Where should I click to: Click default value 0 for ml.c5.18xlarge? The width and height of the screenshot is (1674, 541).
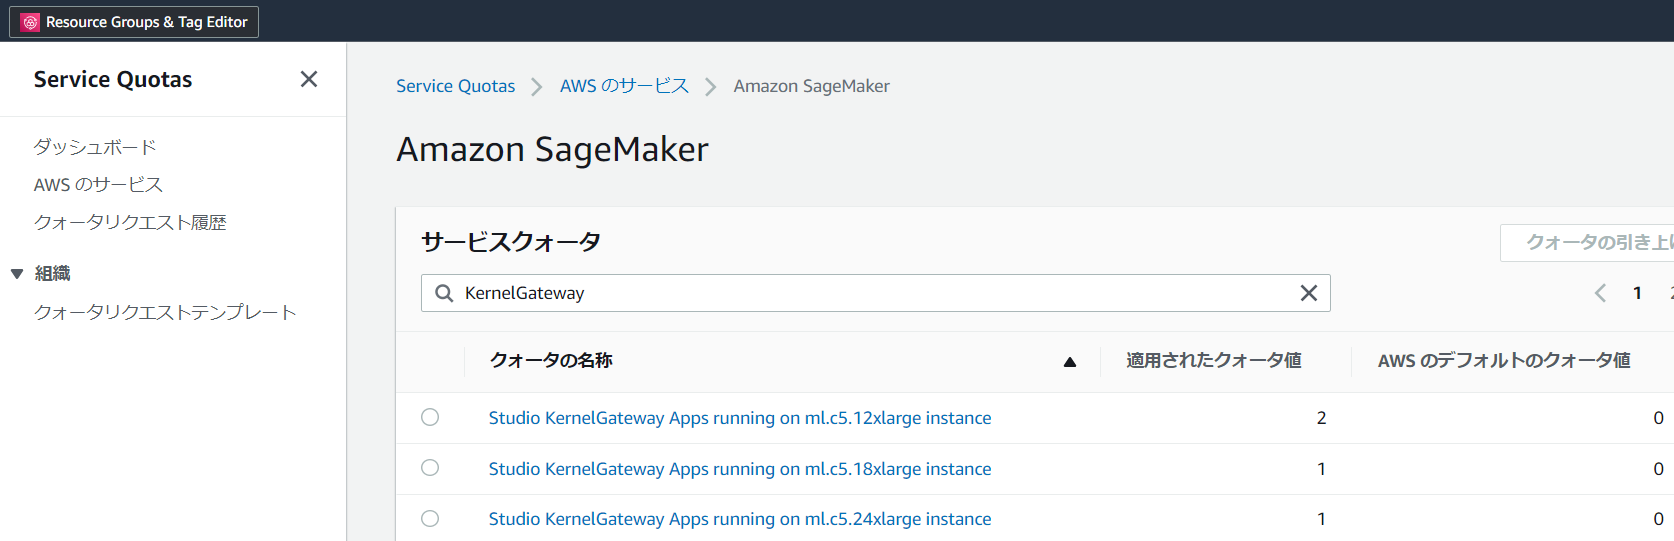(x=1658, y=469)
